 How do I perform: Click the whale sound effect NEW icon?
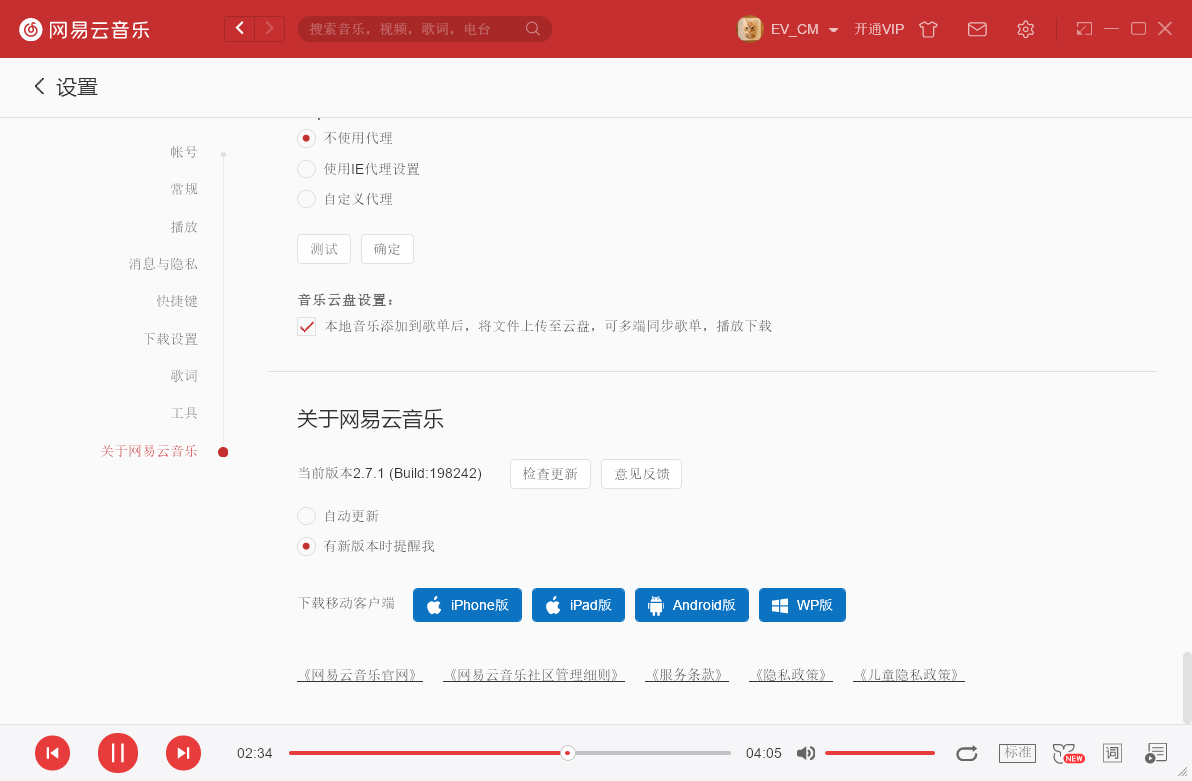click(1064, 752)
